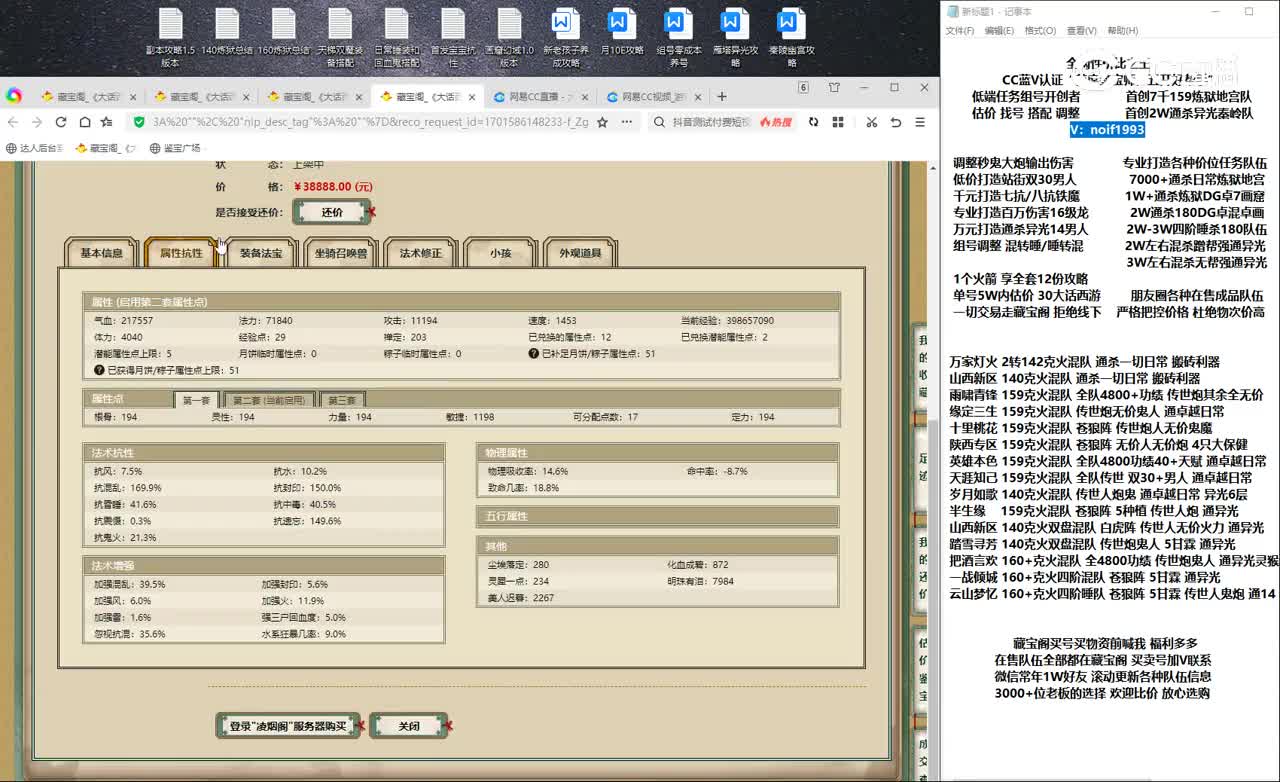
Task: Open desktop file 天梯双魔装备搭配
Action: [340, 38]
